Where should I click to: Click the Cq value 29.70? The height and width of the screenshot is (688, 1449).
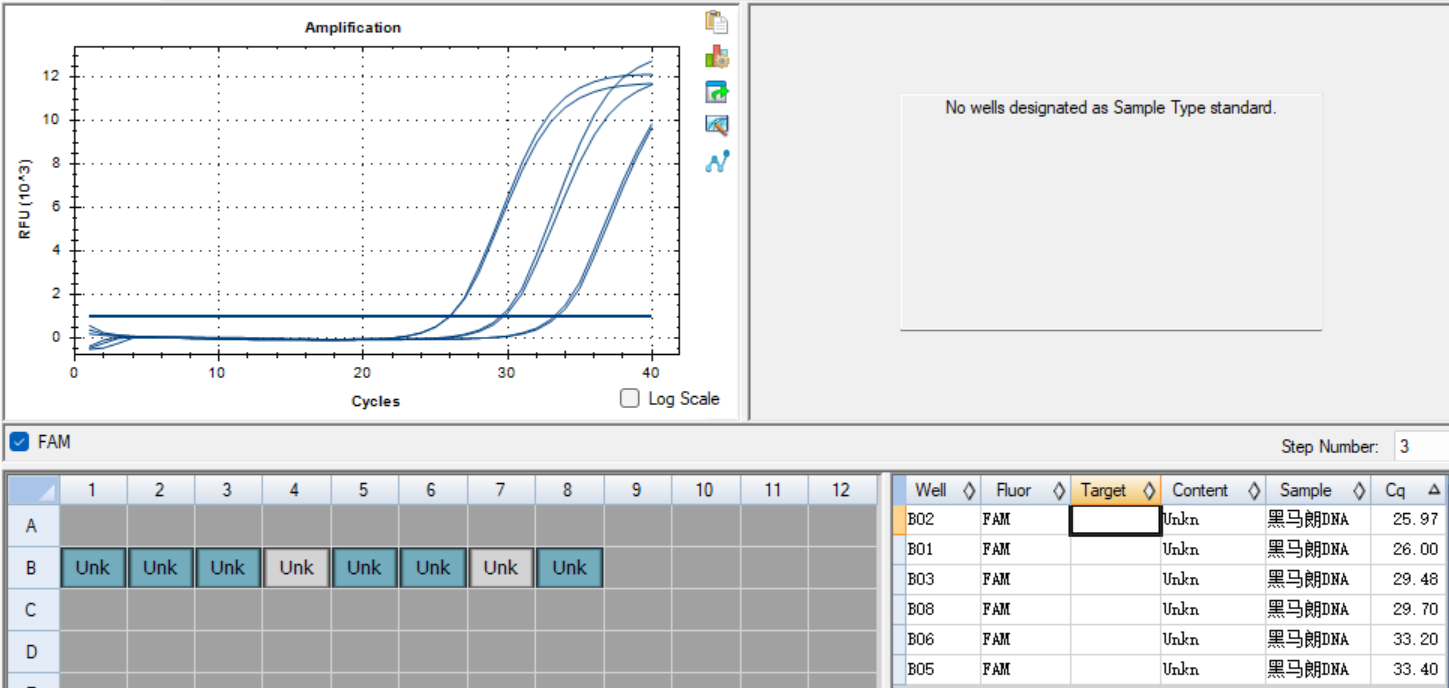tap(1417, 609)
